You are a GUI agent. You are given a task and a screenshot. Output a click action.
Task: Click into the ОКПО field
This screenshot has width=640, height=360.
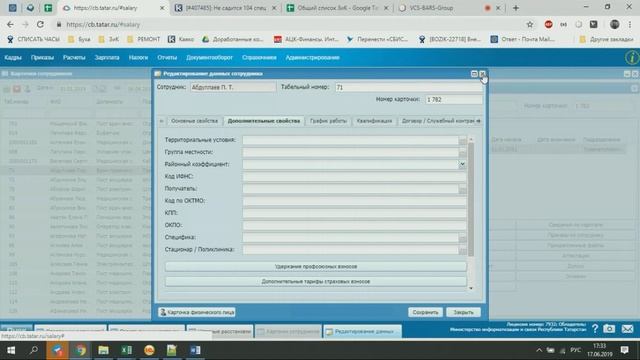354,225
